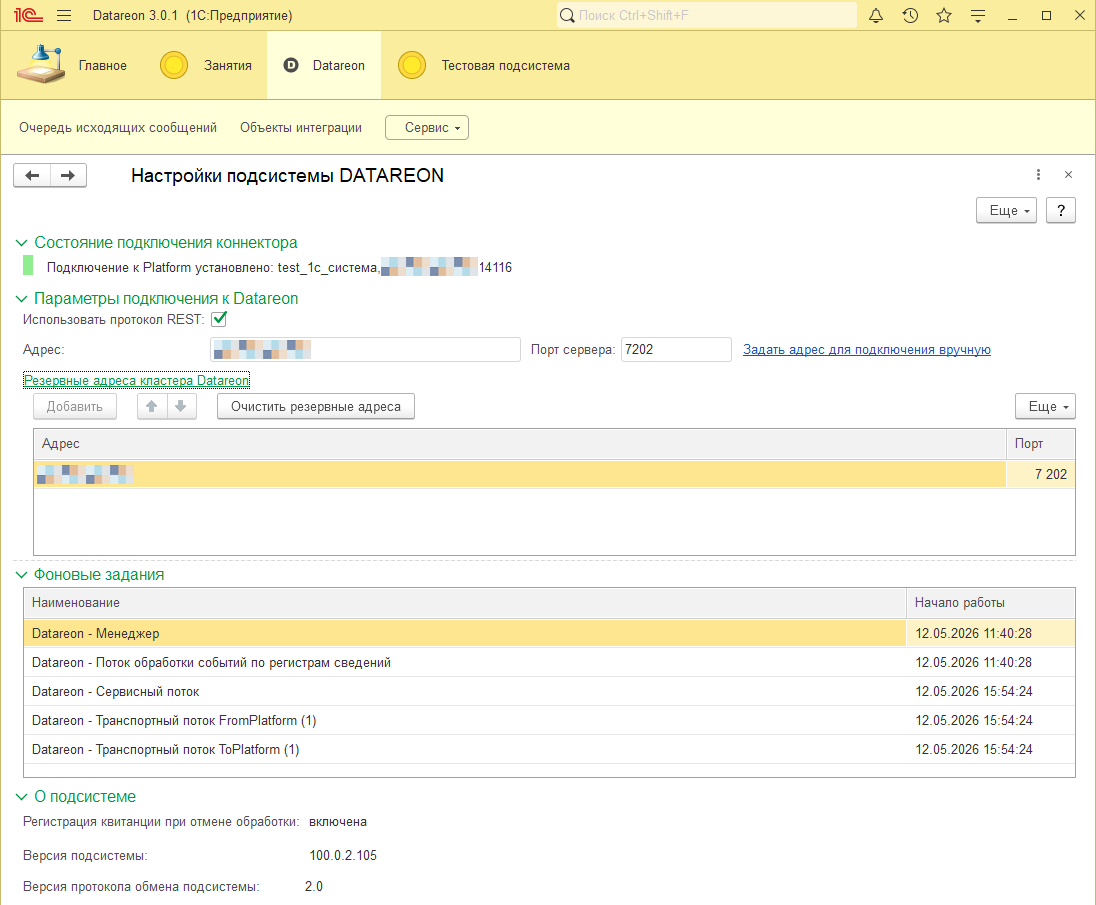
Task: Open the three-dot form options menu
Action: (1038, 175)
